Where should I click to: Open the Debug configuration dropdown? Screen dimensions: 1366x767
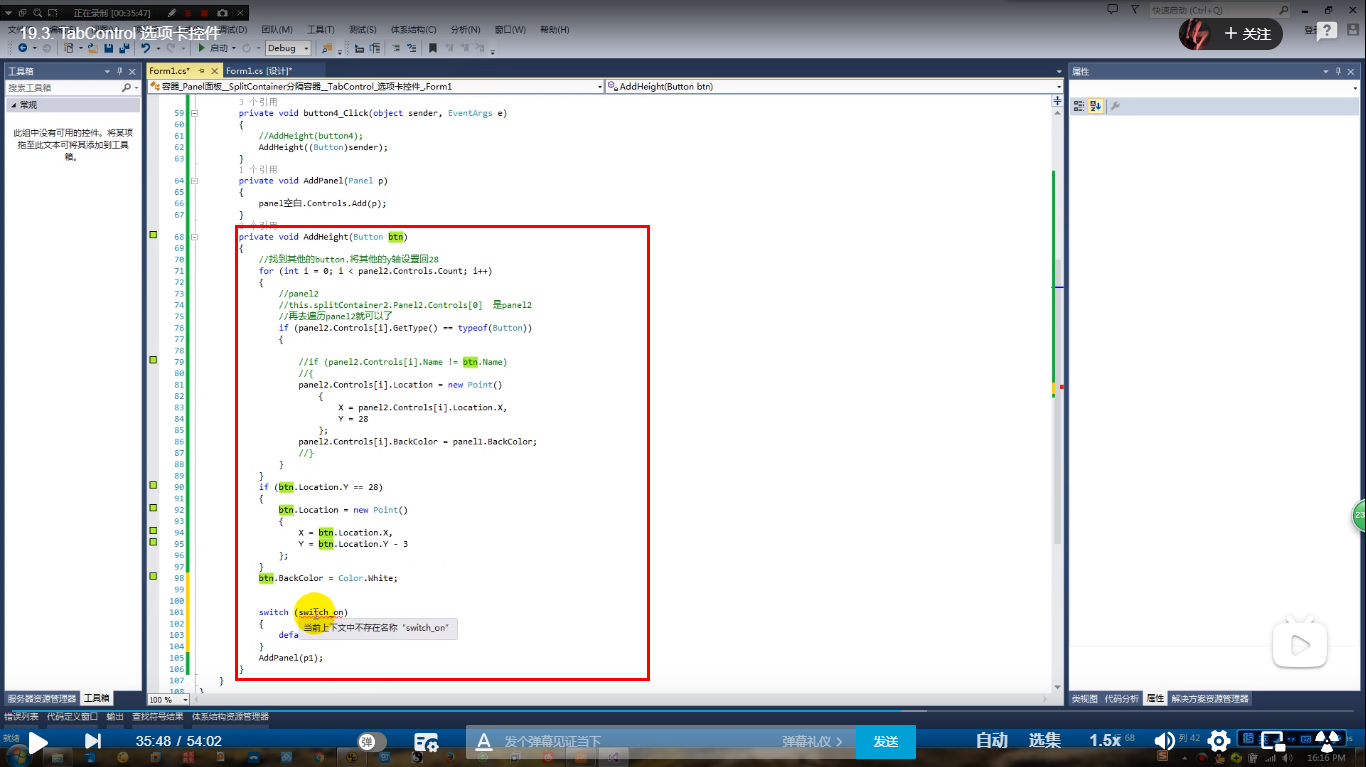303,48
